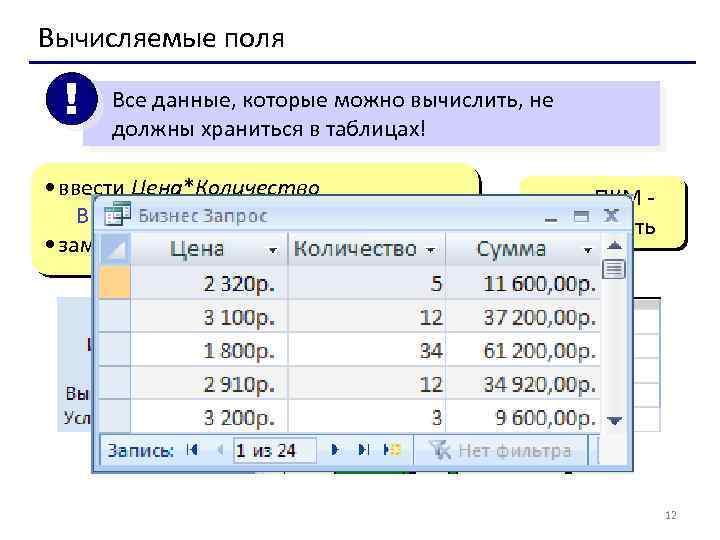Image resolution: width=720 pixels, height=540 pixels.
Task: Select the row with price 2 910р.
Action: pyautogui.click(x=115, y=384)
